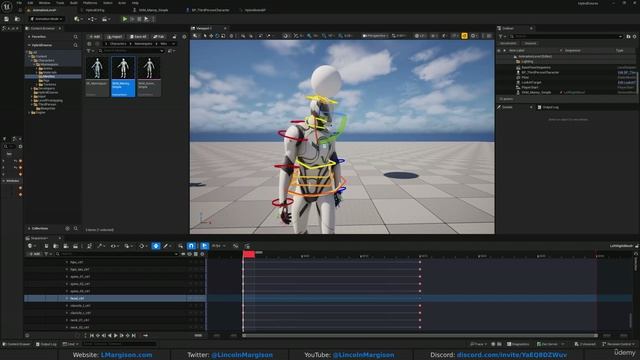This screenshot has width=640, height=360.
Task: Click the Unreal Engine logo icon
Action: coord(7,7)
